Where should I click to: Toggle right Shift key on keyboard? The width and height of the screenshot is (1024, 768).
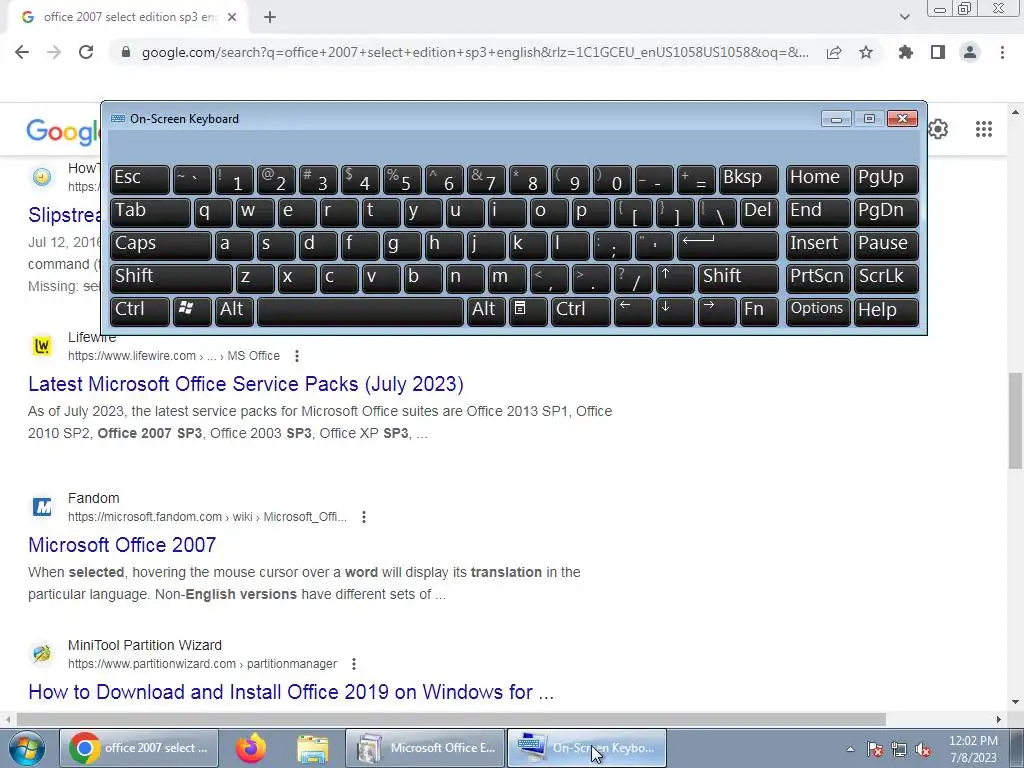[739, 278]
